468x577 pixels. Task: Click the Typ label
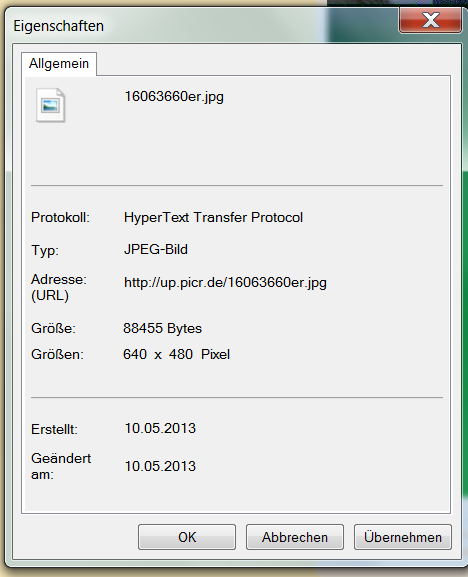[45, 251]
